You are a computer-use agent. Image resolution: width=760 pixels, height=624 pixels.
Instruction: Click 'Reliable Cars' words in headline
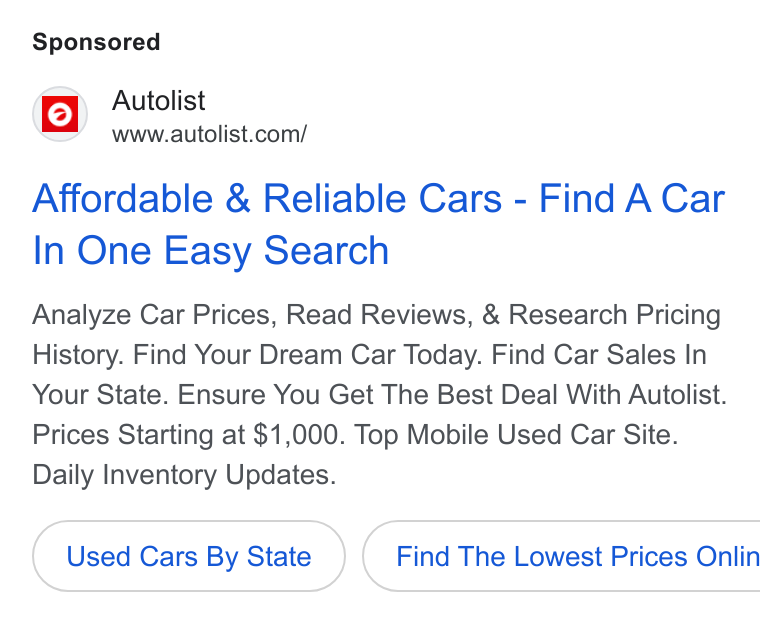click(x=383, y=199)
